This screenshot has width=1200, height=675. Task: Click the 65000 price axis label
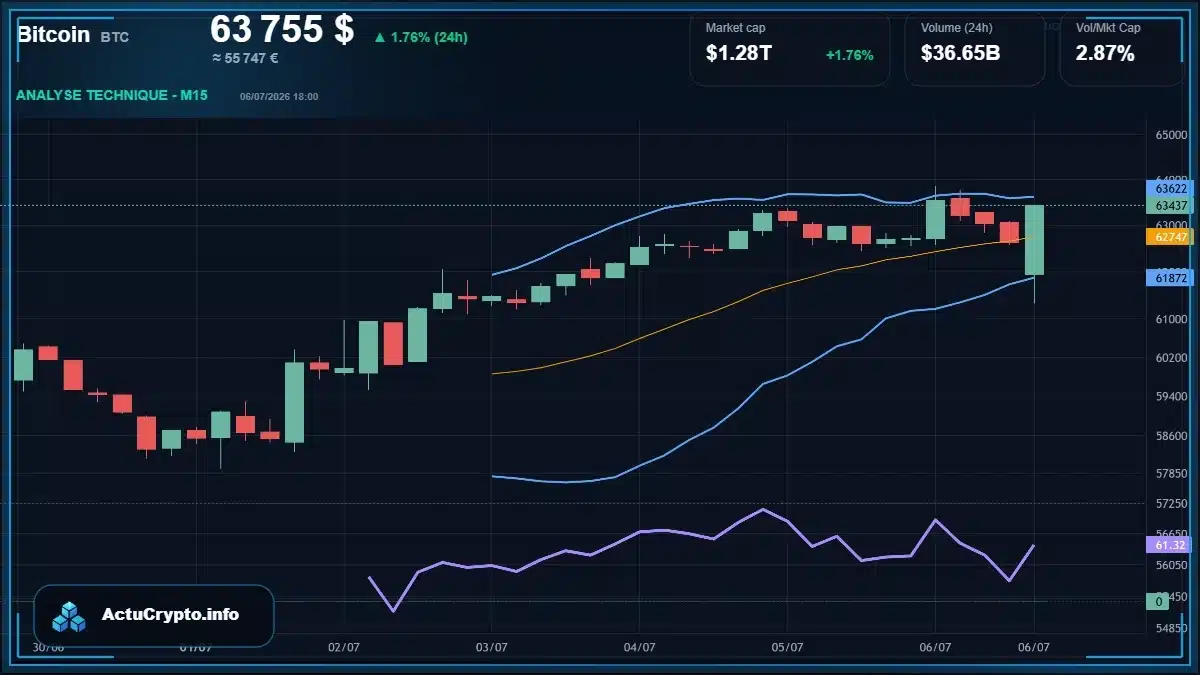[1171, 135]
